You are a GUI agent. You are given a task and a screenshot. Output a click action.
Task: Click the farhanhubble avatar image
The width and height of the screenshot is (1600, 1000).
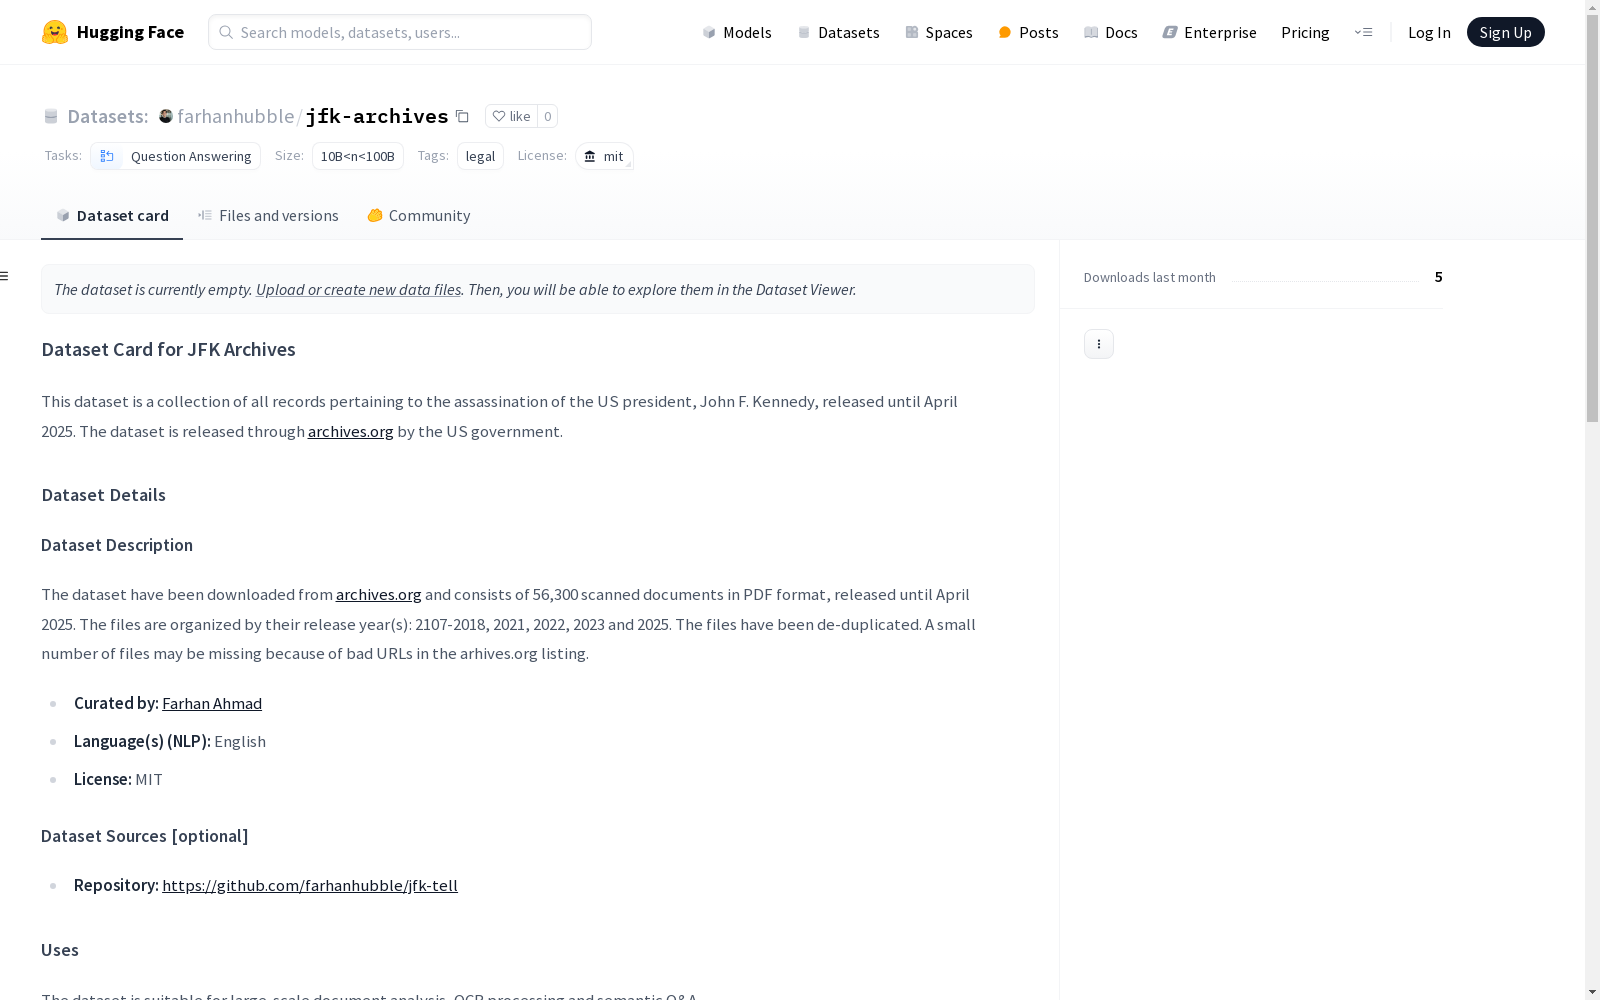(x=166, y=116)
